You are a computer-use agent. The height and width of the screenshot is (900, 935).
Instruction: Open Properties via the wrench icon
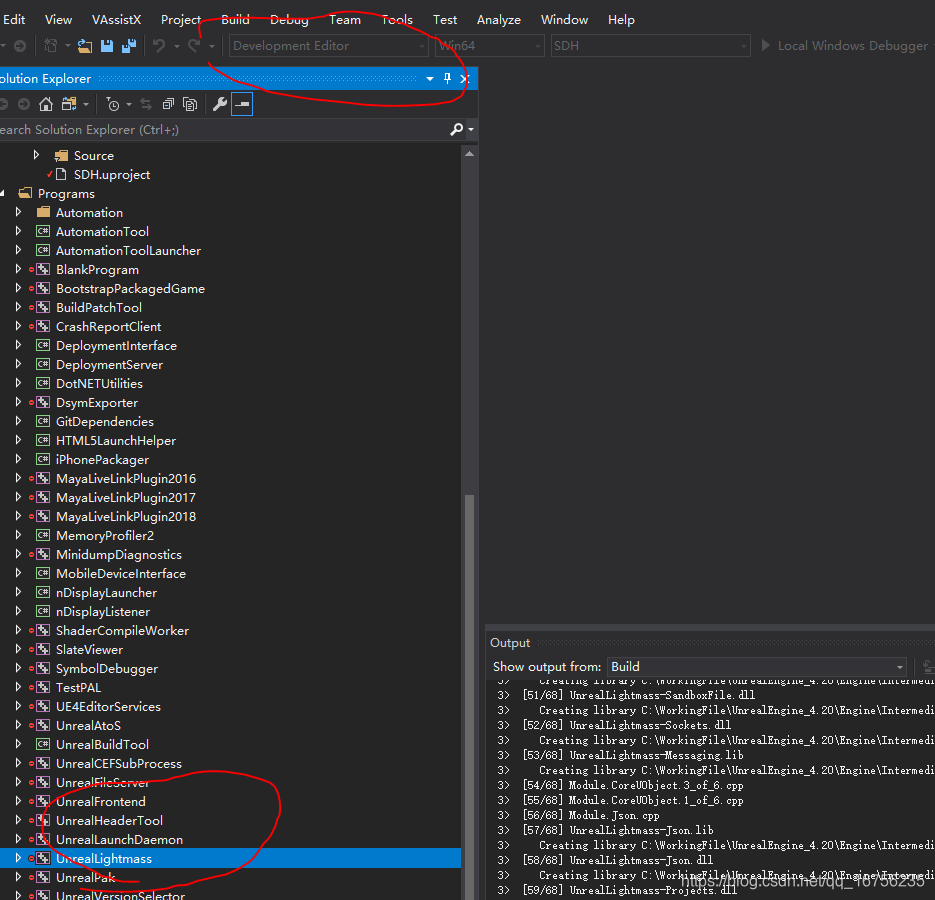click(x=219, y=104)
